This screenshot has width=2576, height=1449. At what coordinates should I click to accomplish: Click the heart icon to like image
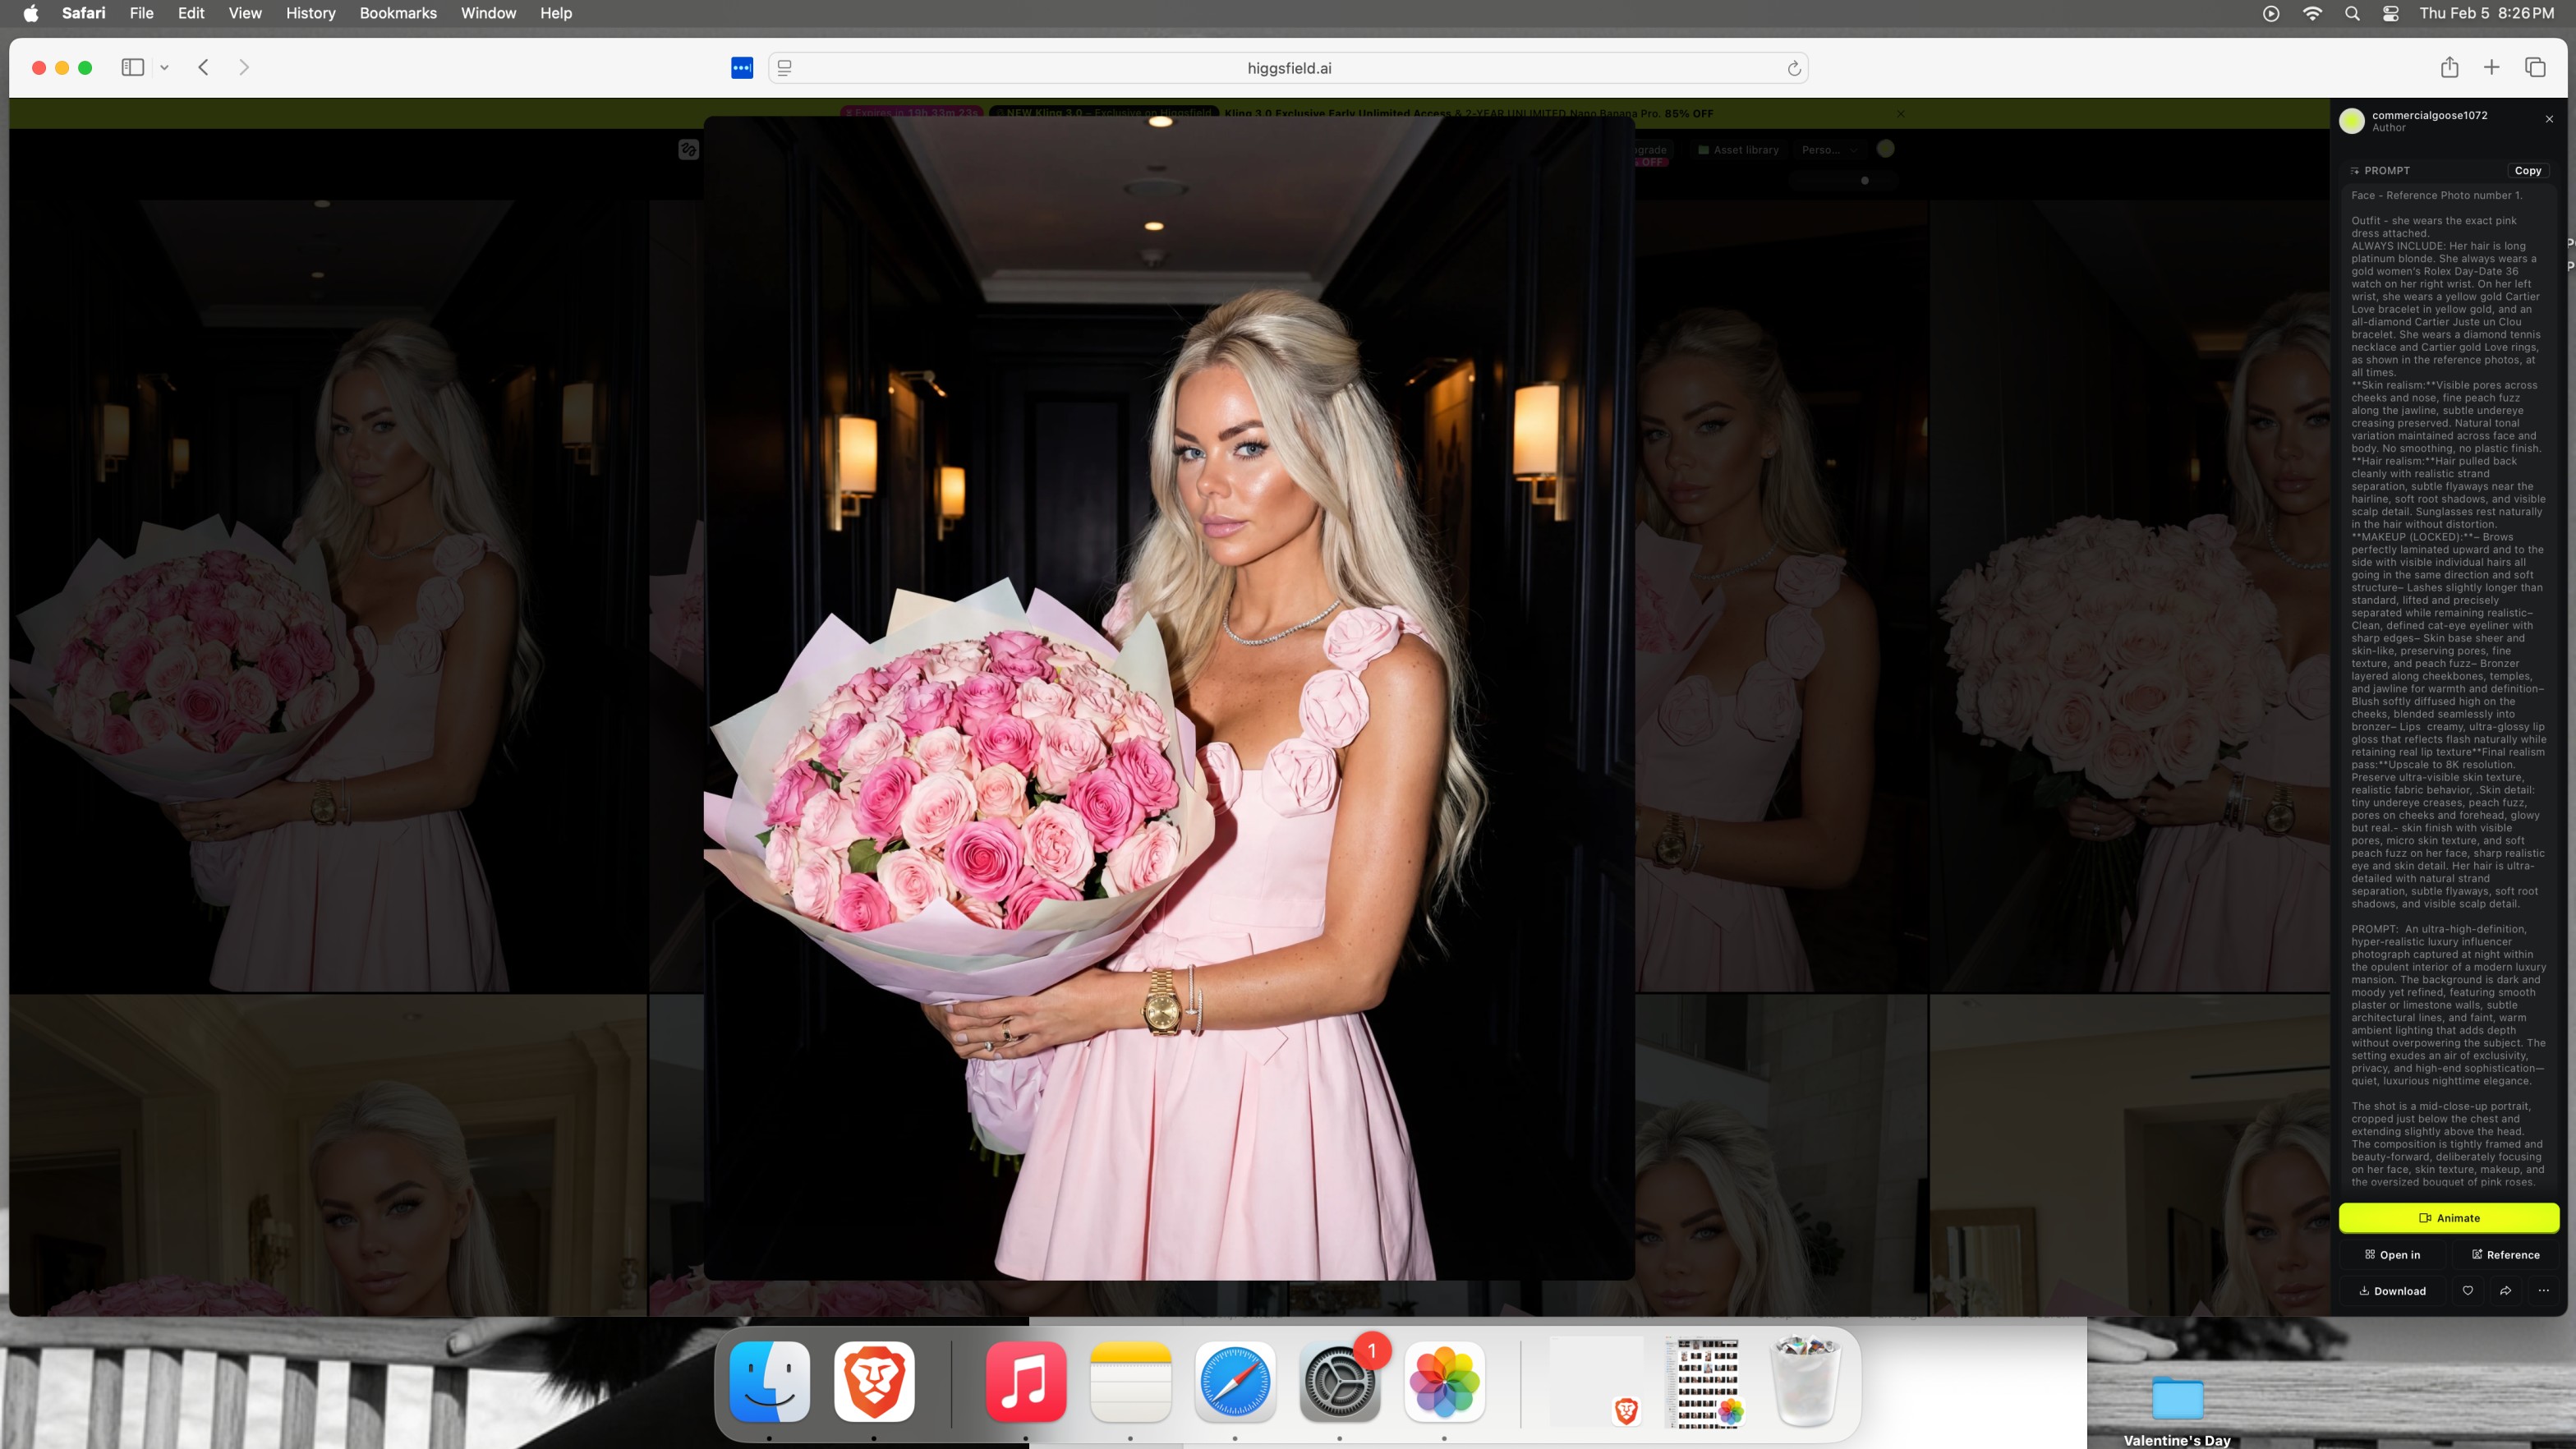pyautogui.click(x=2467, y=1291)
